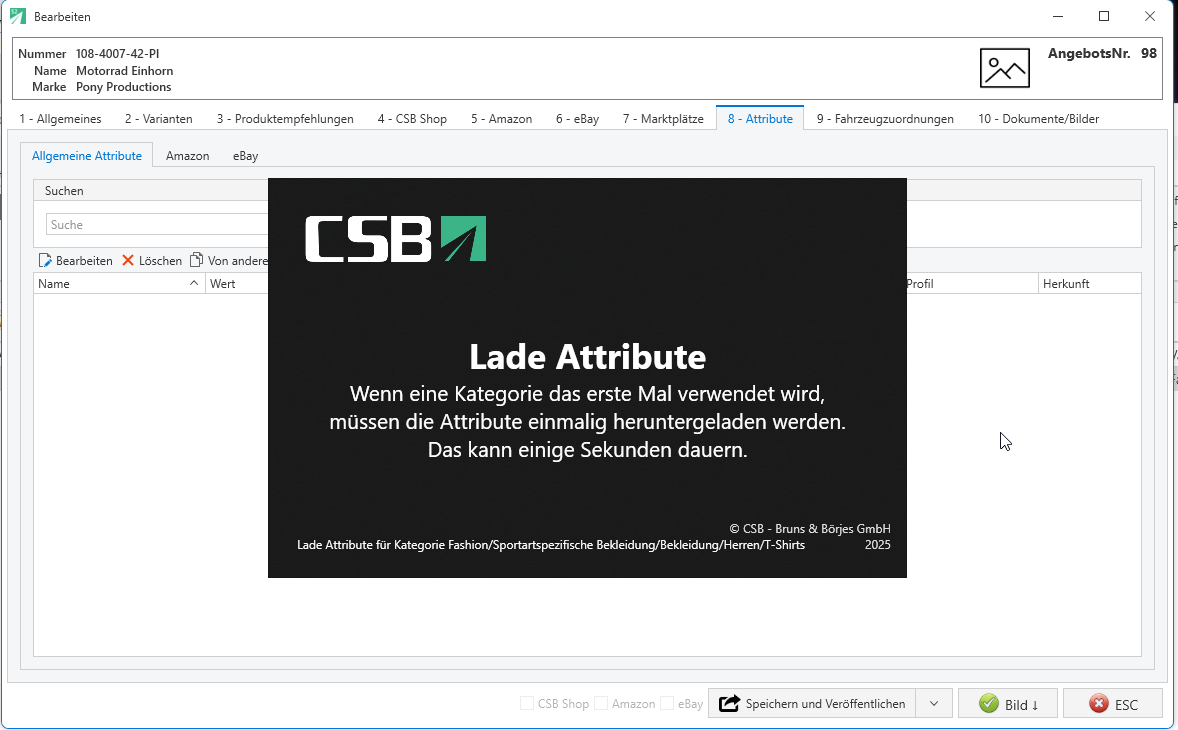
Task: Click the share icon on Speichern und Veröffentlichen
Action: [x=729, y=704]
